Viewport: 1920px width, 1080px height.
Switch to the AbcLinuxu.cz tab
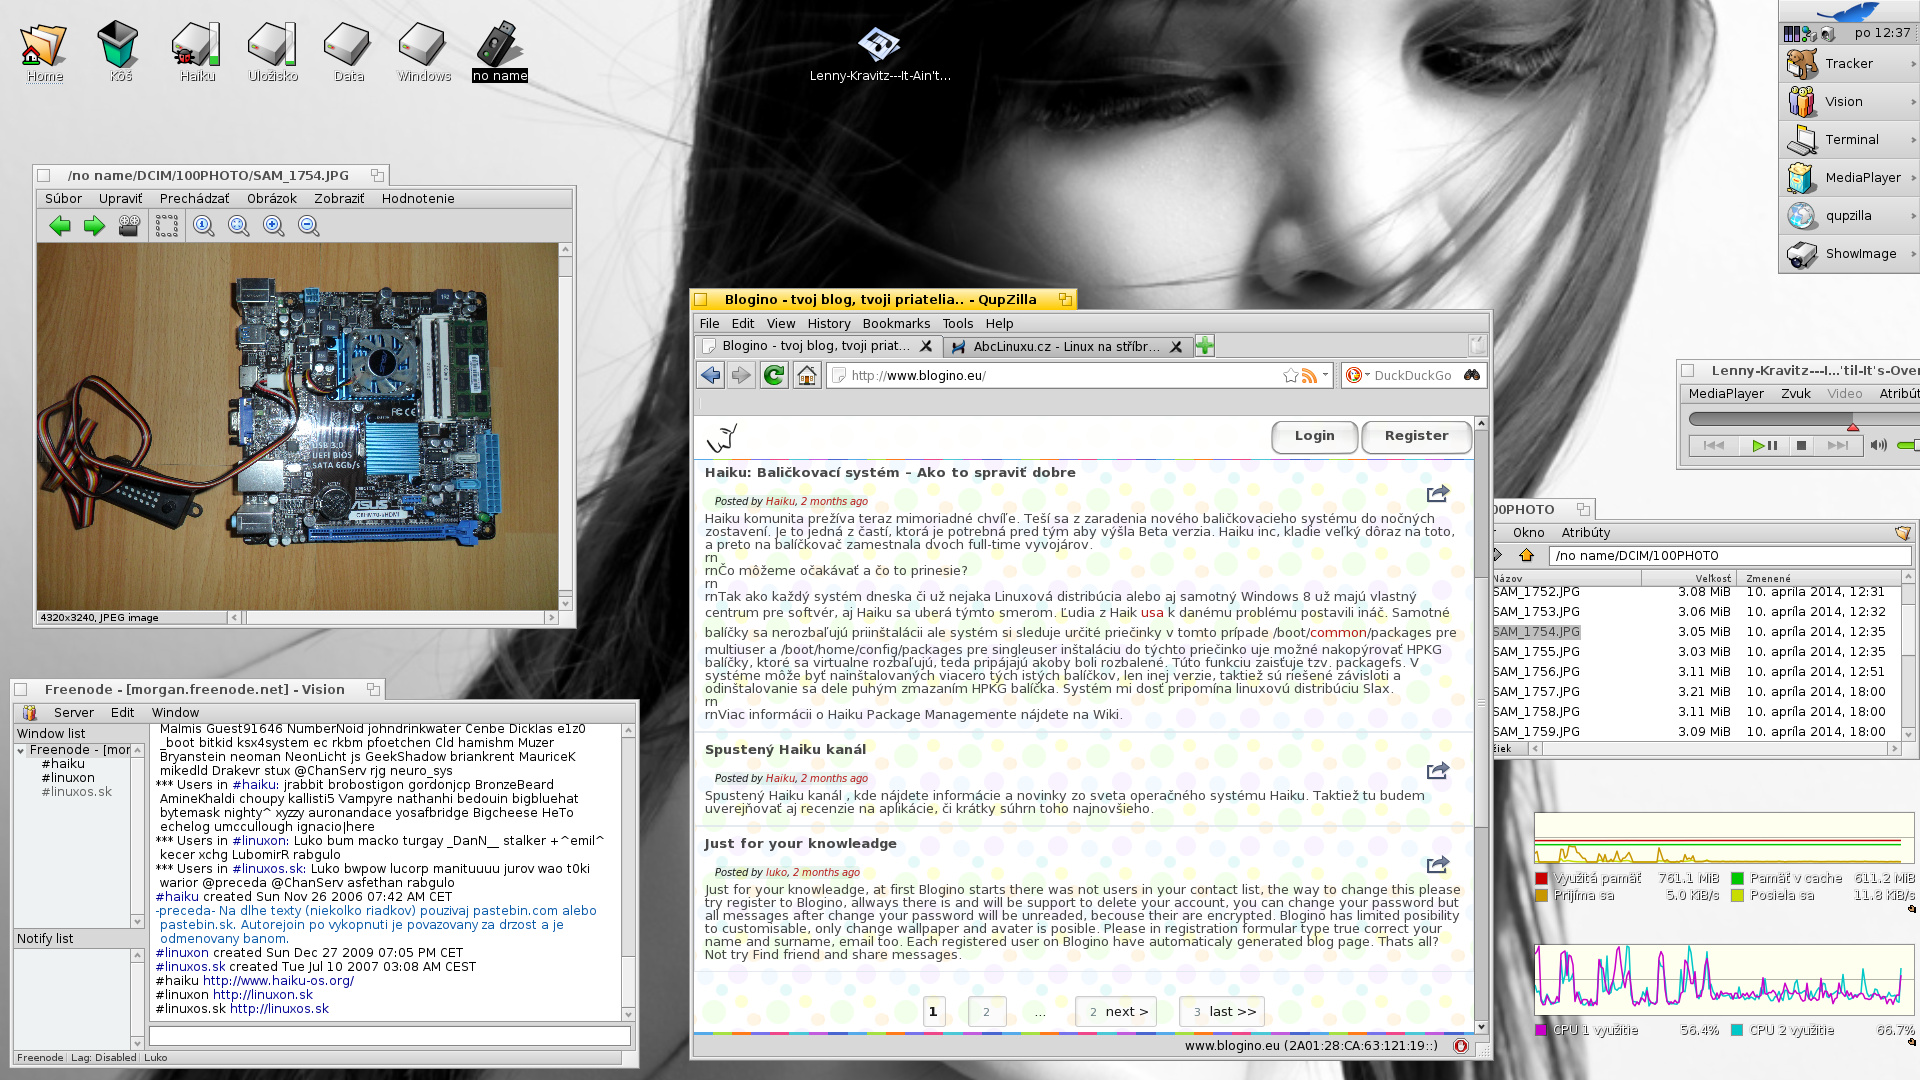[x=1067, y=347]
